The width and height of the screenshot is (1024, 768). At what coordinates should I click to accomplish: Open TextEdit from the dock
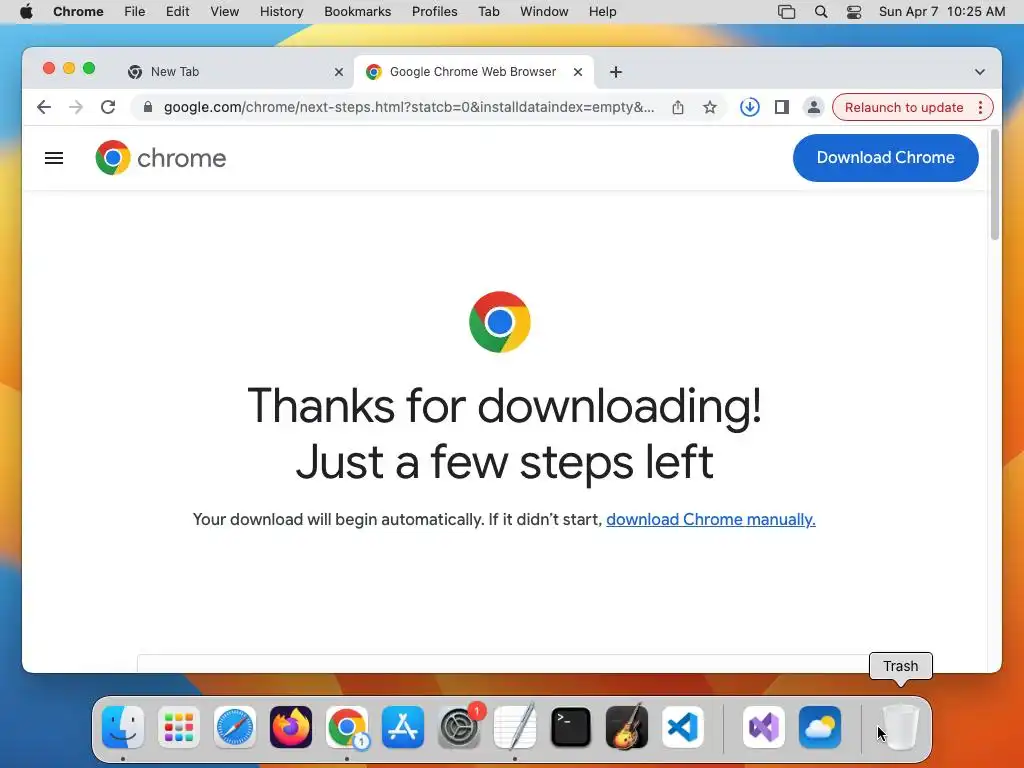coord(515,727)
